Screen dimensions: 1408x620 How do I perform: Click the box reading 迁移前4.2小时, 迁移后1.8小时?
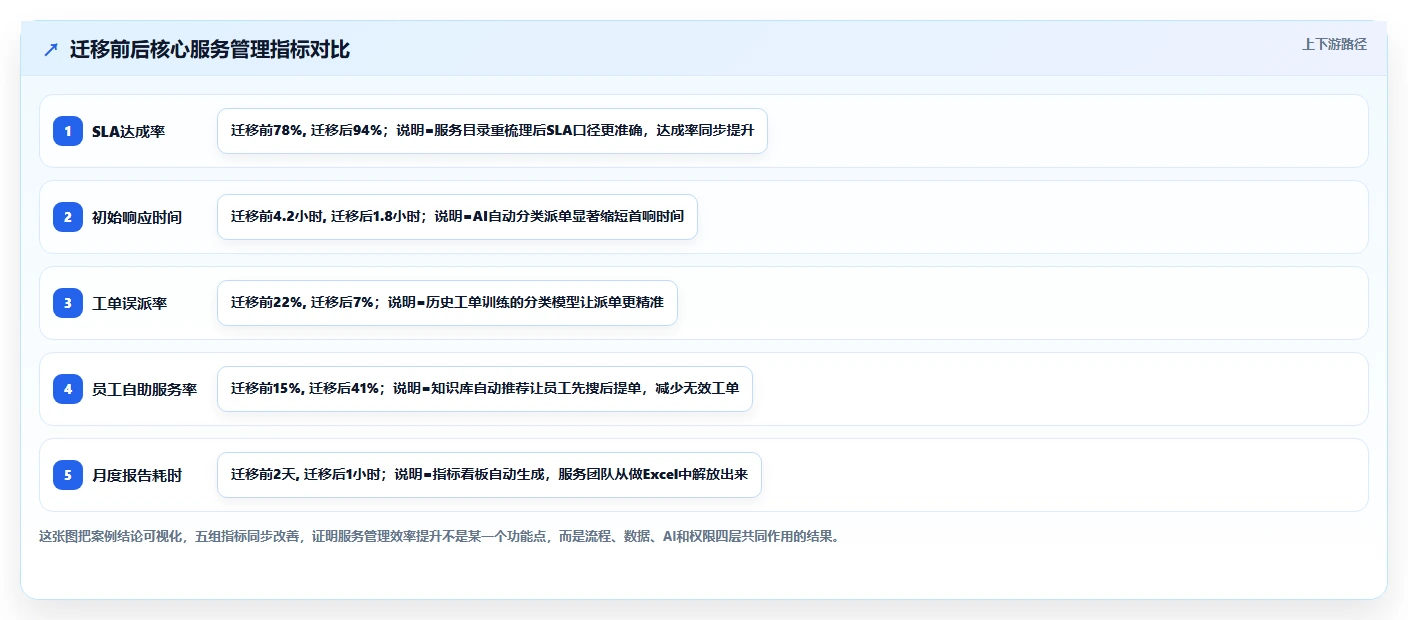tap(457, 217)
